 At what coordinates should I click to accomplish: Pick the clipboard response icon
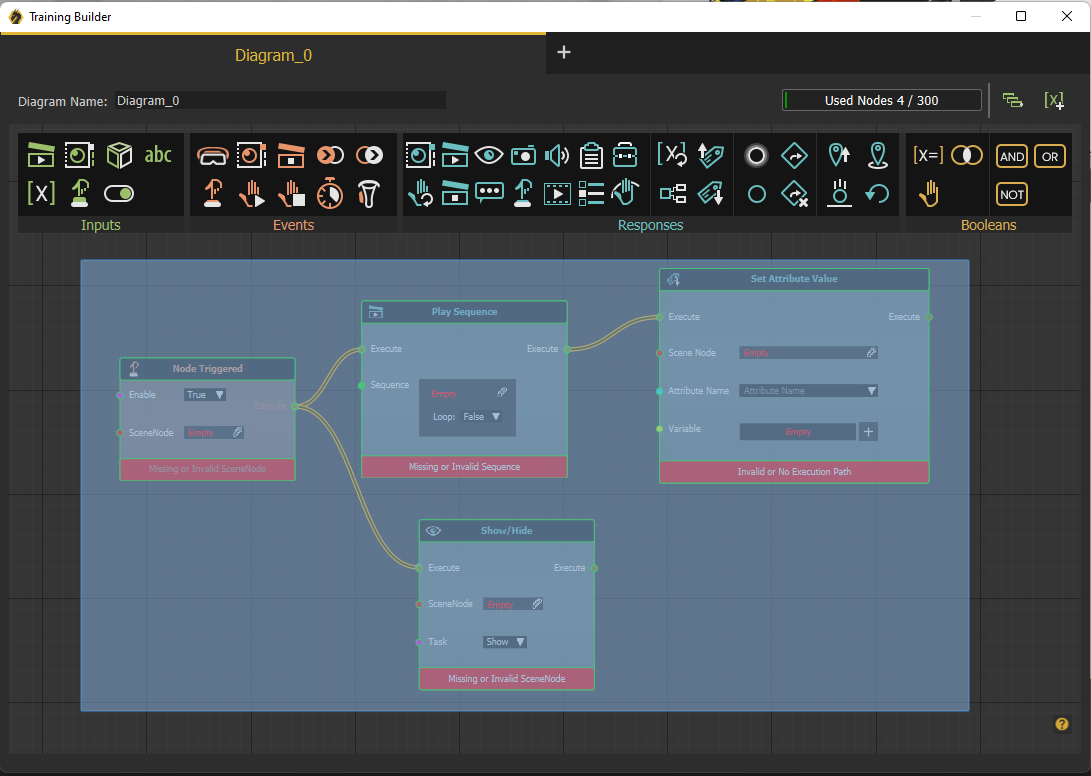pos(591,155)
